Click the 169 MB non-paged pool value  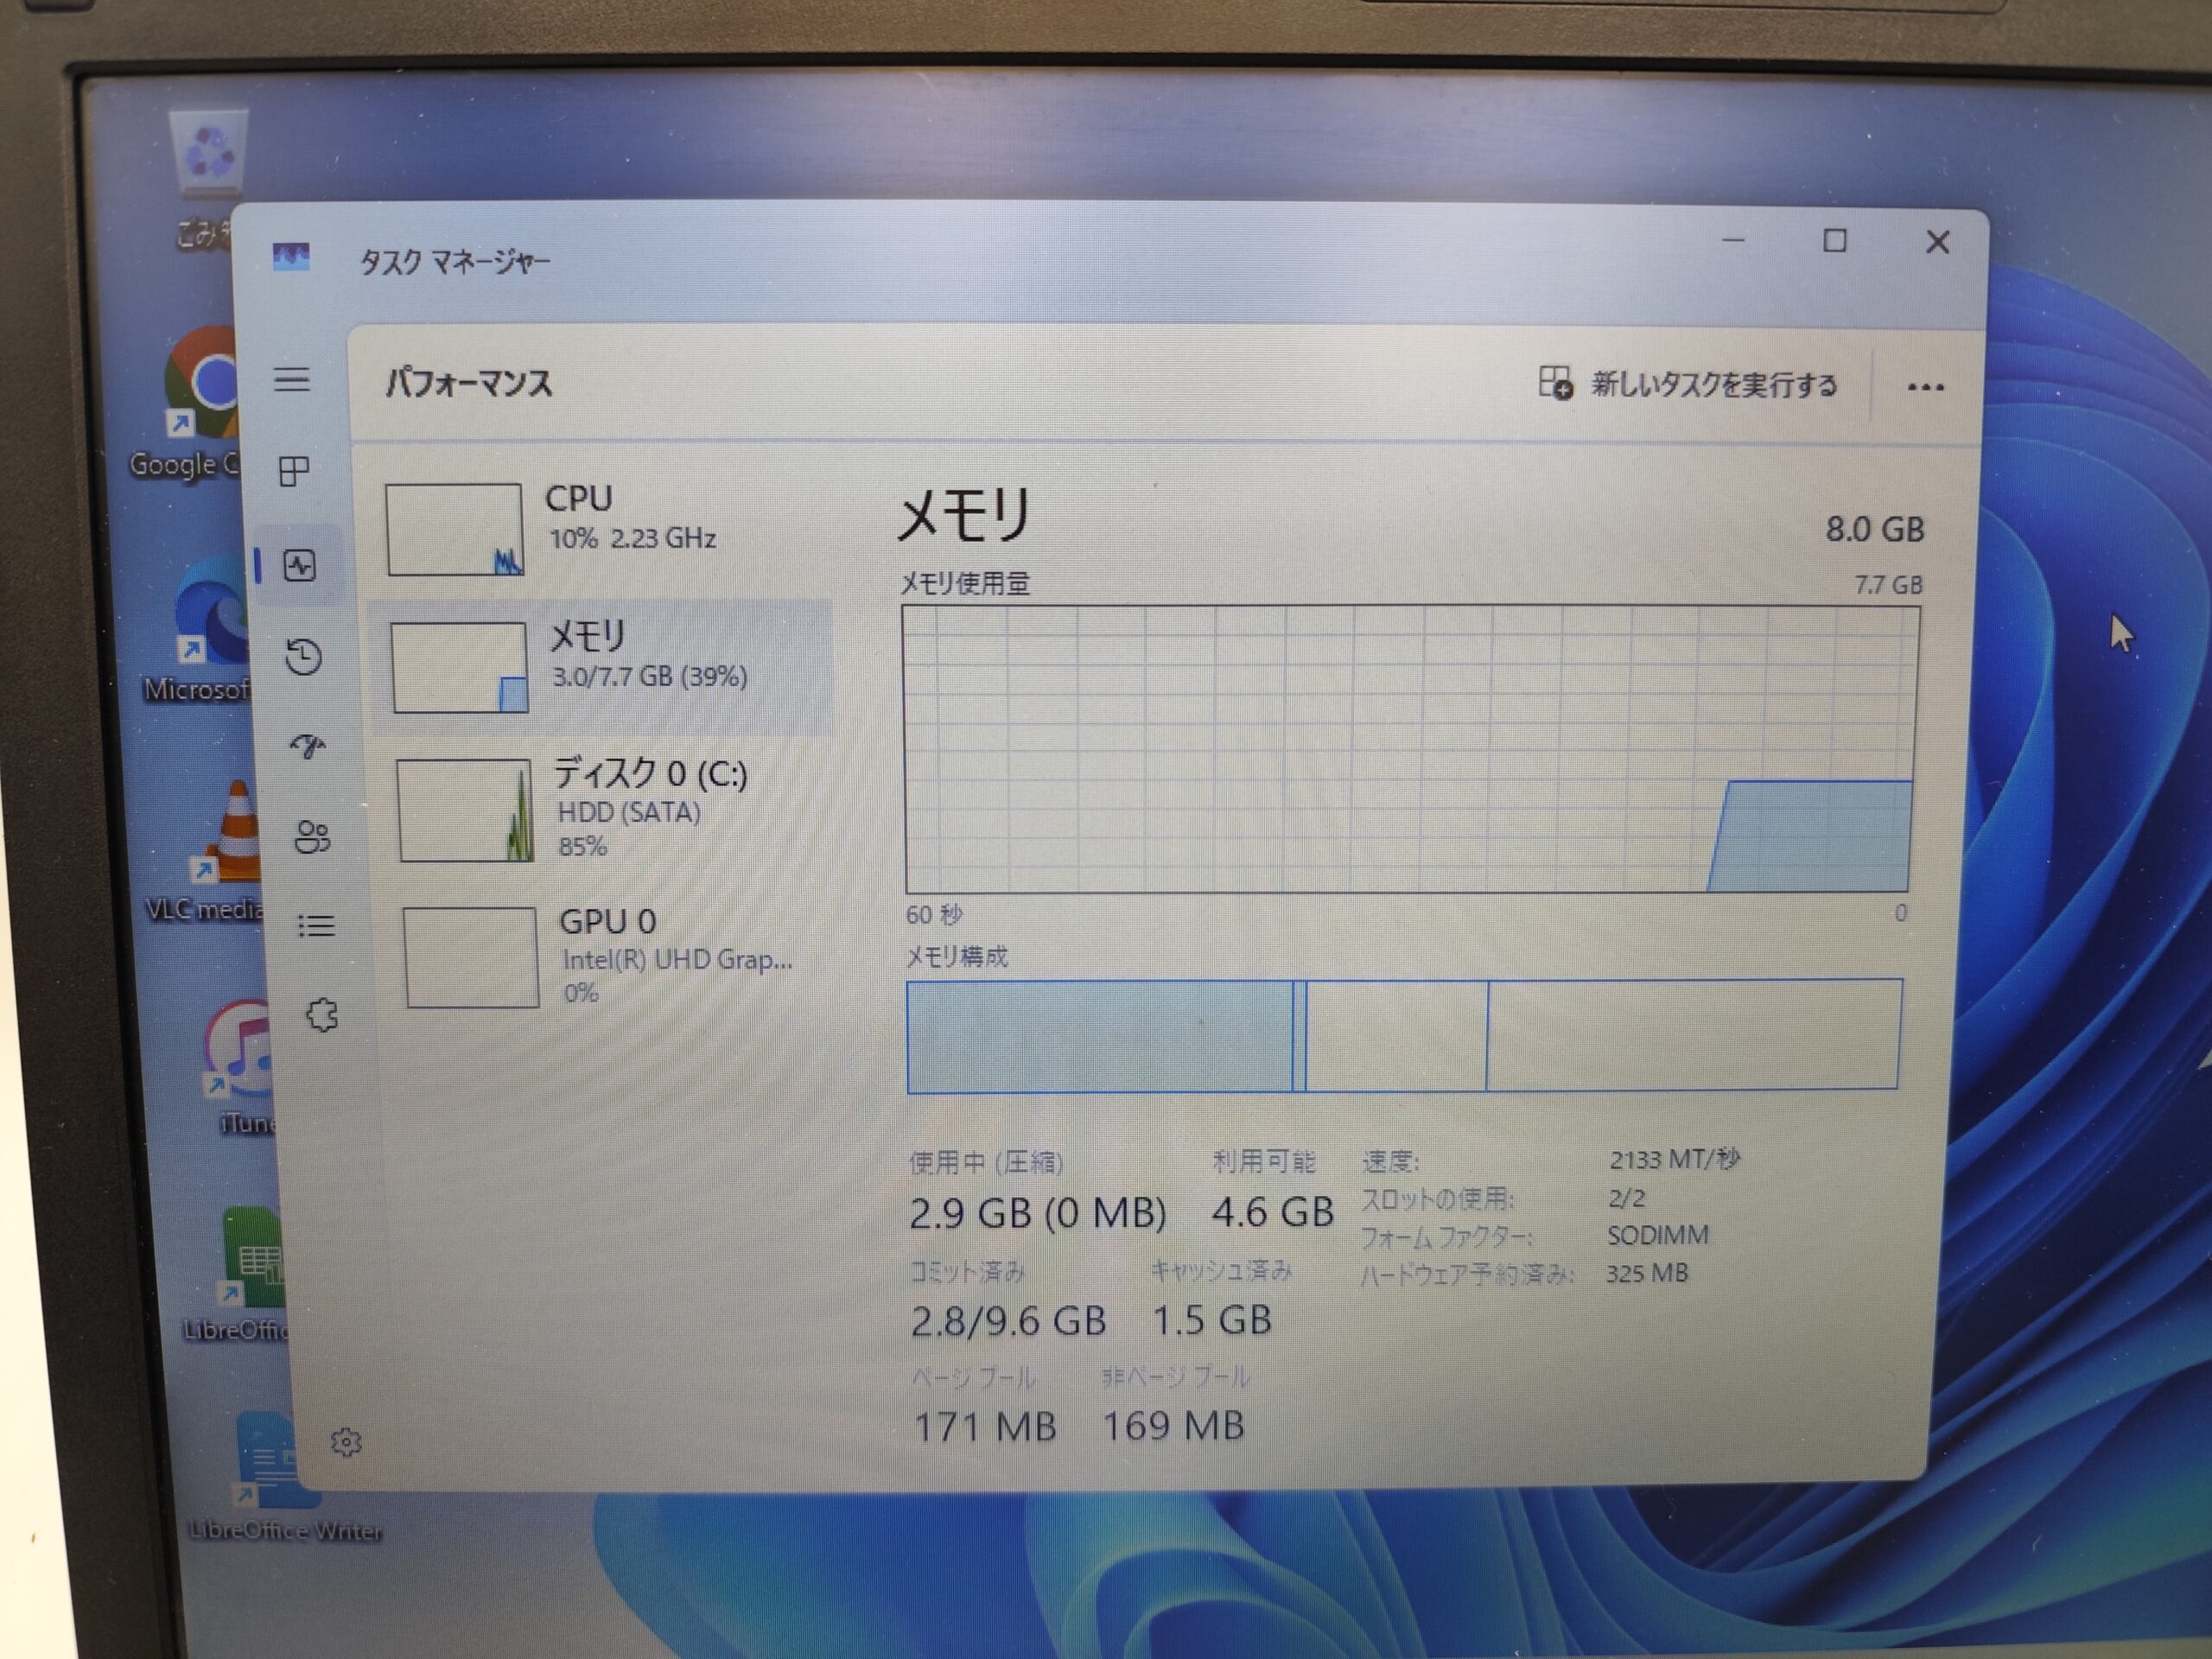point(1173,1426)
